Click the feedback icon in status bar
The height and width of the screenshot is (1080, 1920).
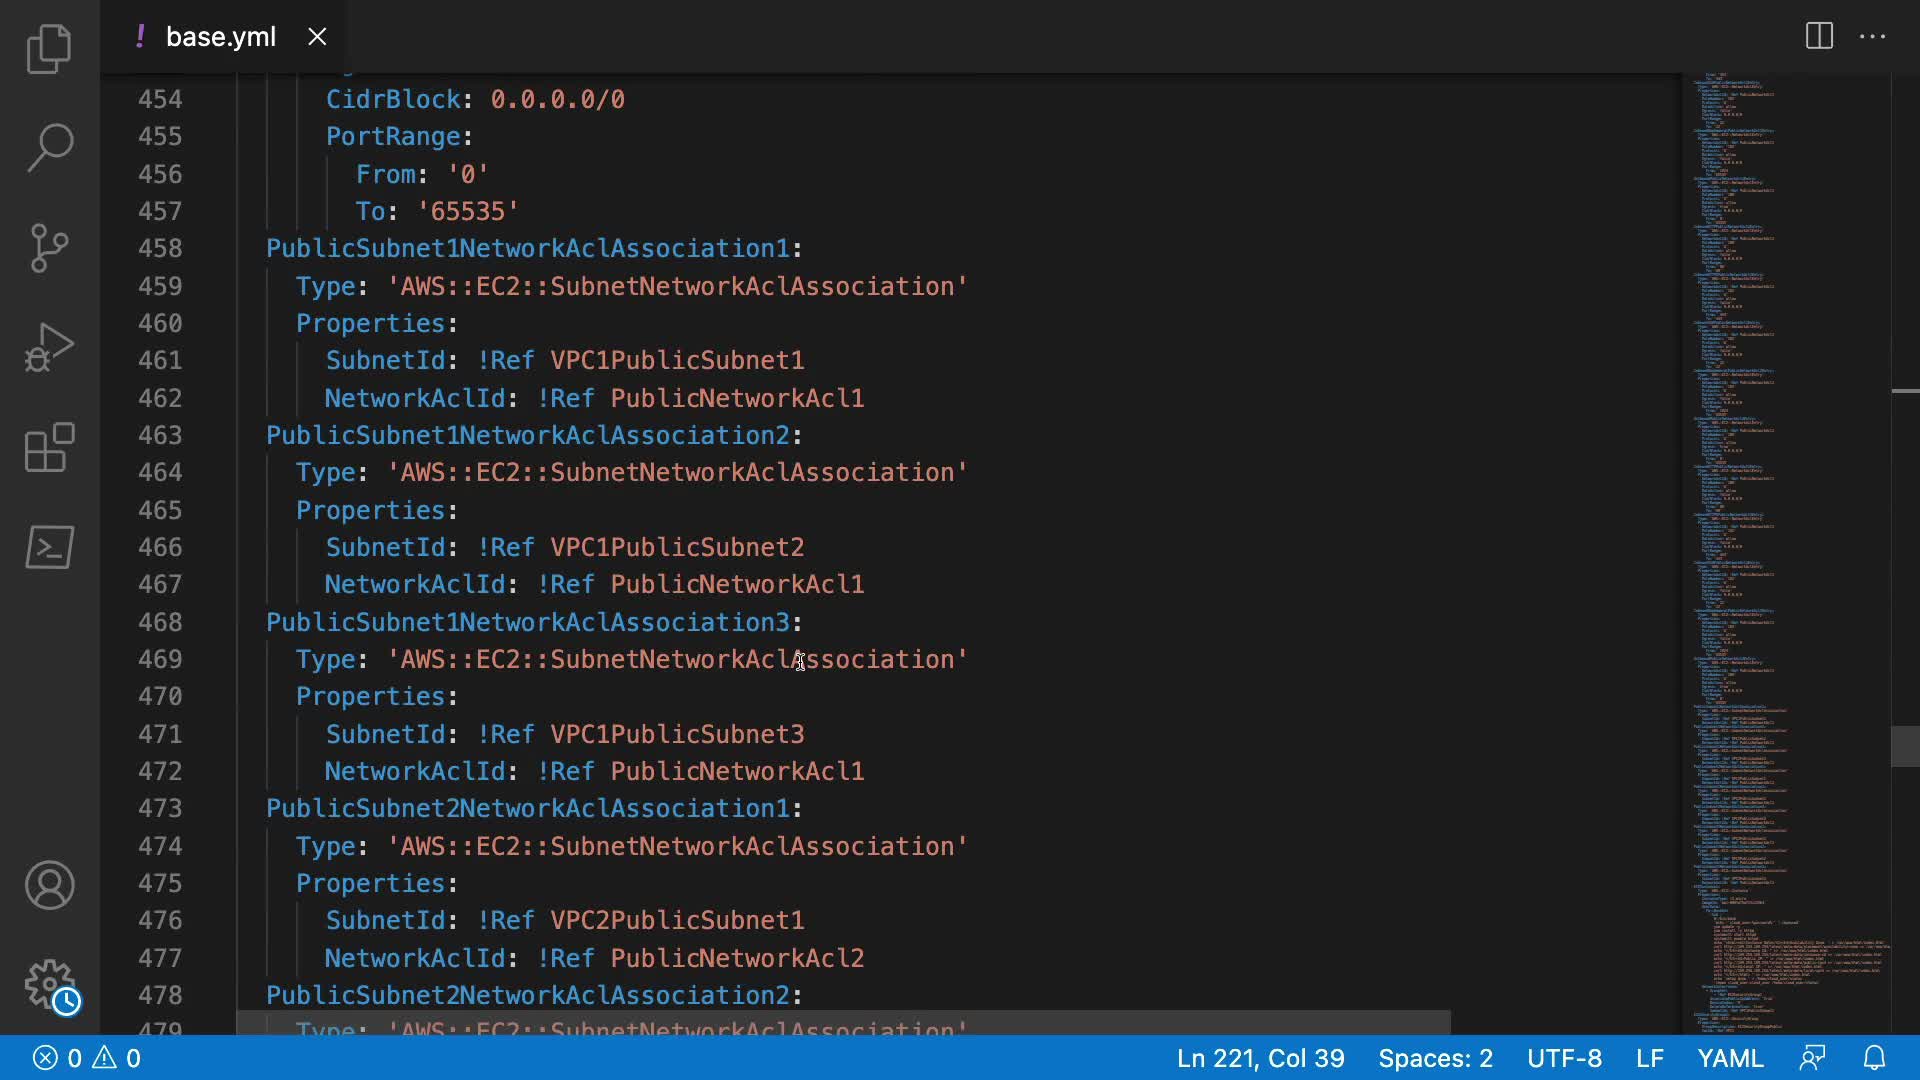pos(1812,1058)
